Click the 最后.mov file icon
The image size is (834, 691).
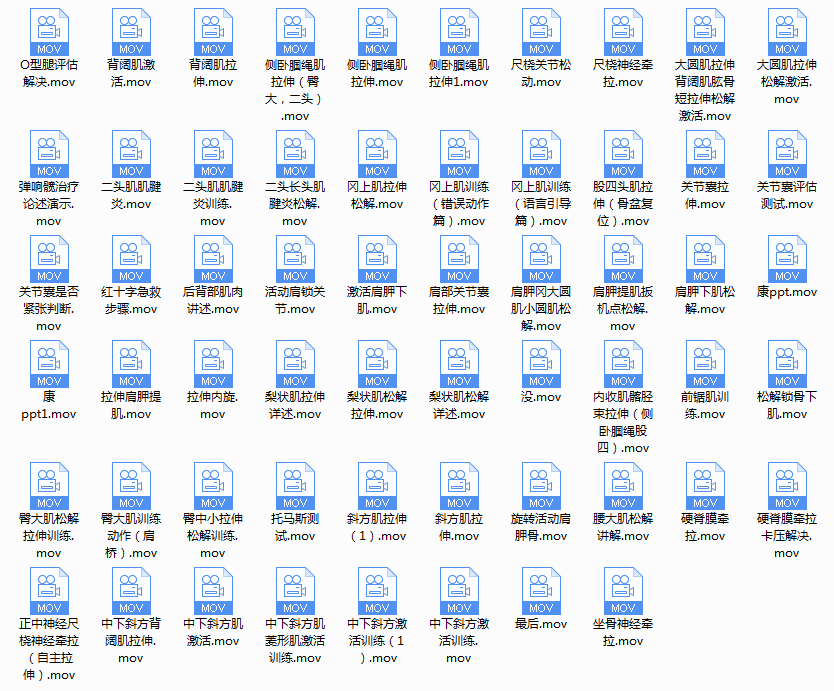pyautogui.click(x=541, y=590)
